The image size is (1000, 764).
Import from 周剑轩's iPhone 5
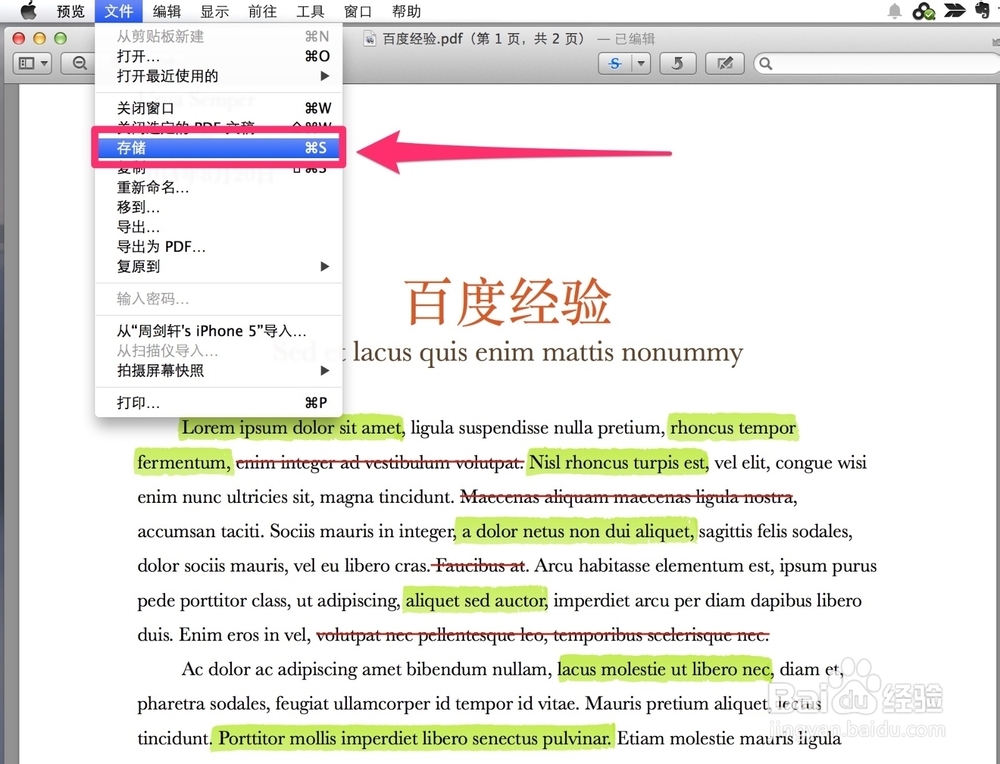pyautogui.click(x=219, y=331)
